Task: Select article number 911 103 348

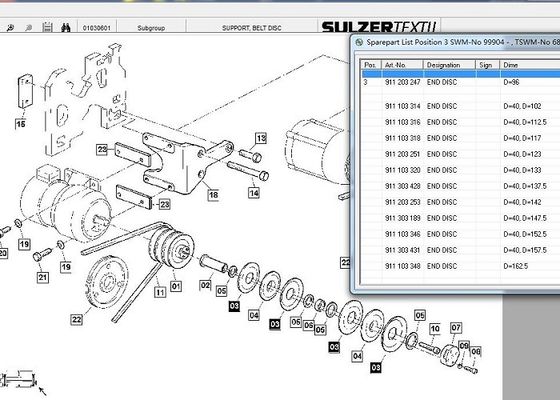Action: click(x=402, y=266)
